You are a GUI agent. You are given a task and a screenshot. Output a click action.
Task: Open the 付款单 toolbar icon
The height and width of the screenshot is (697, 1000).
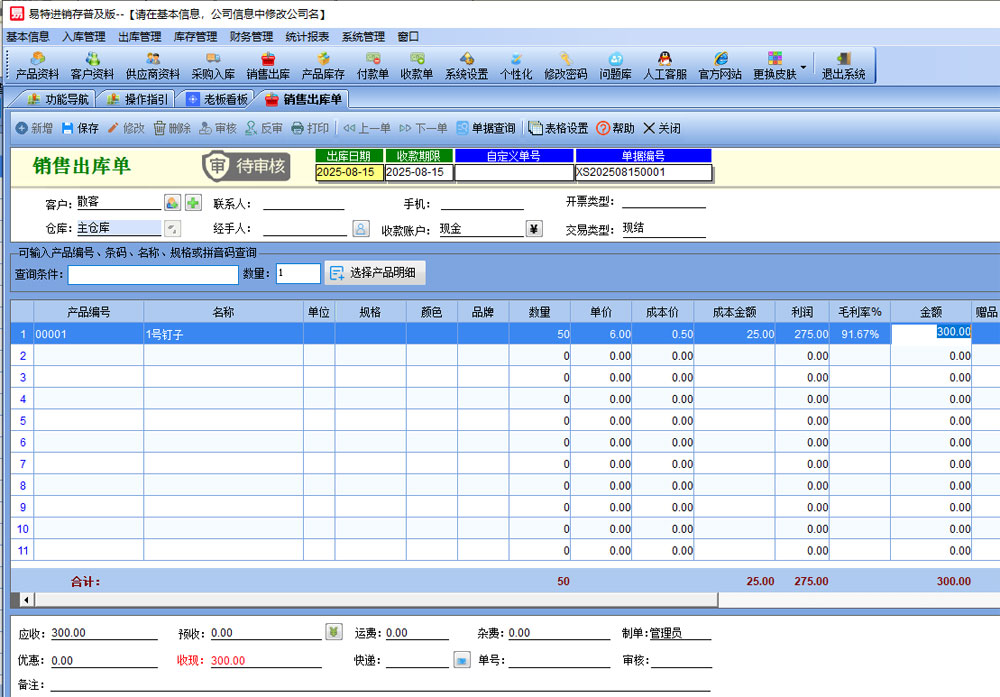tap(373, 66)
